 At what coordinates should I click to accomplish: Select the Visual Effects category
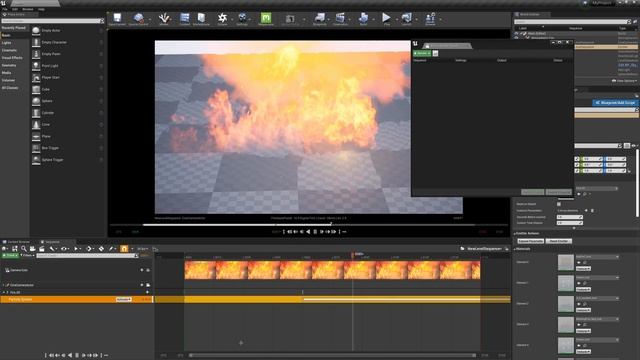click(12, 58)
